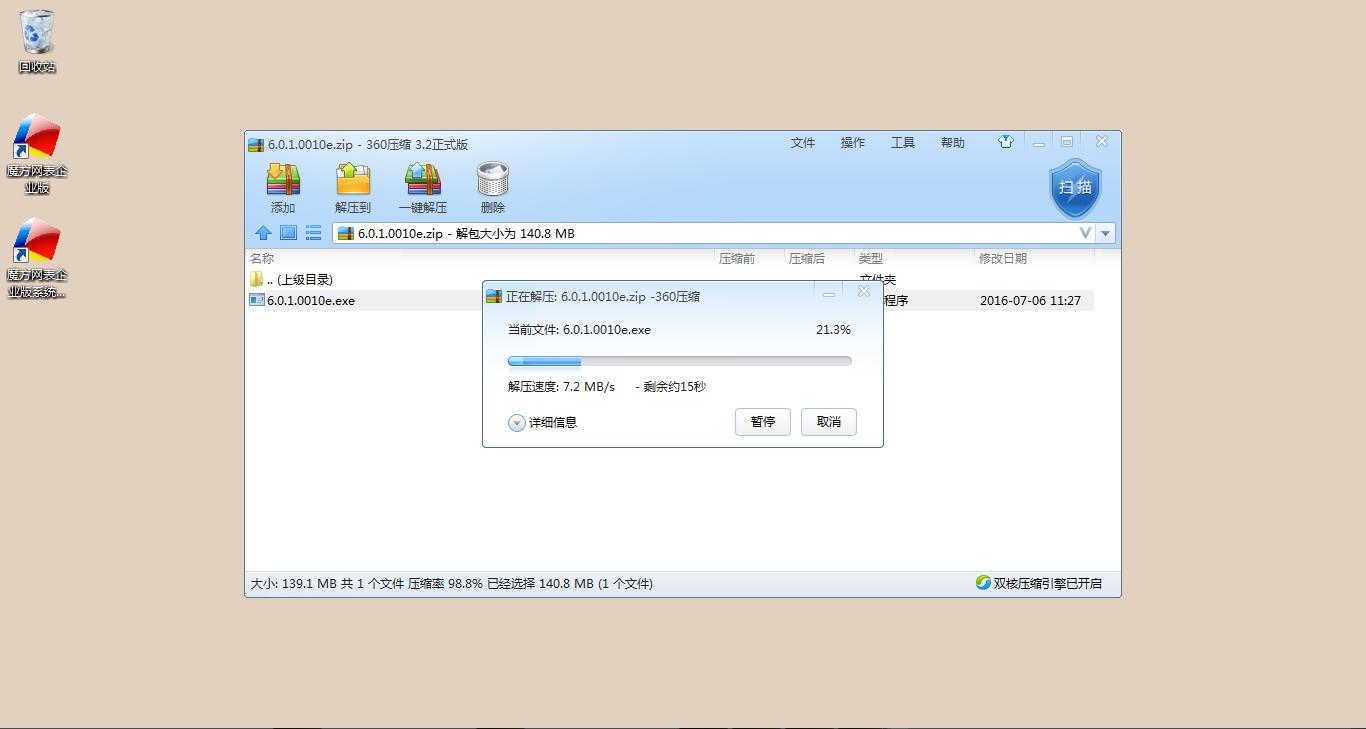This screenshot has width=1366, height=729.
Task: Close the 360压缩 main window
Action: pos(1101,142)
